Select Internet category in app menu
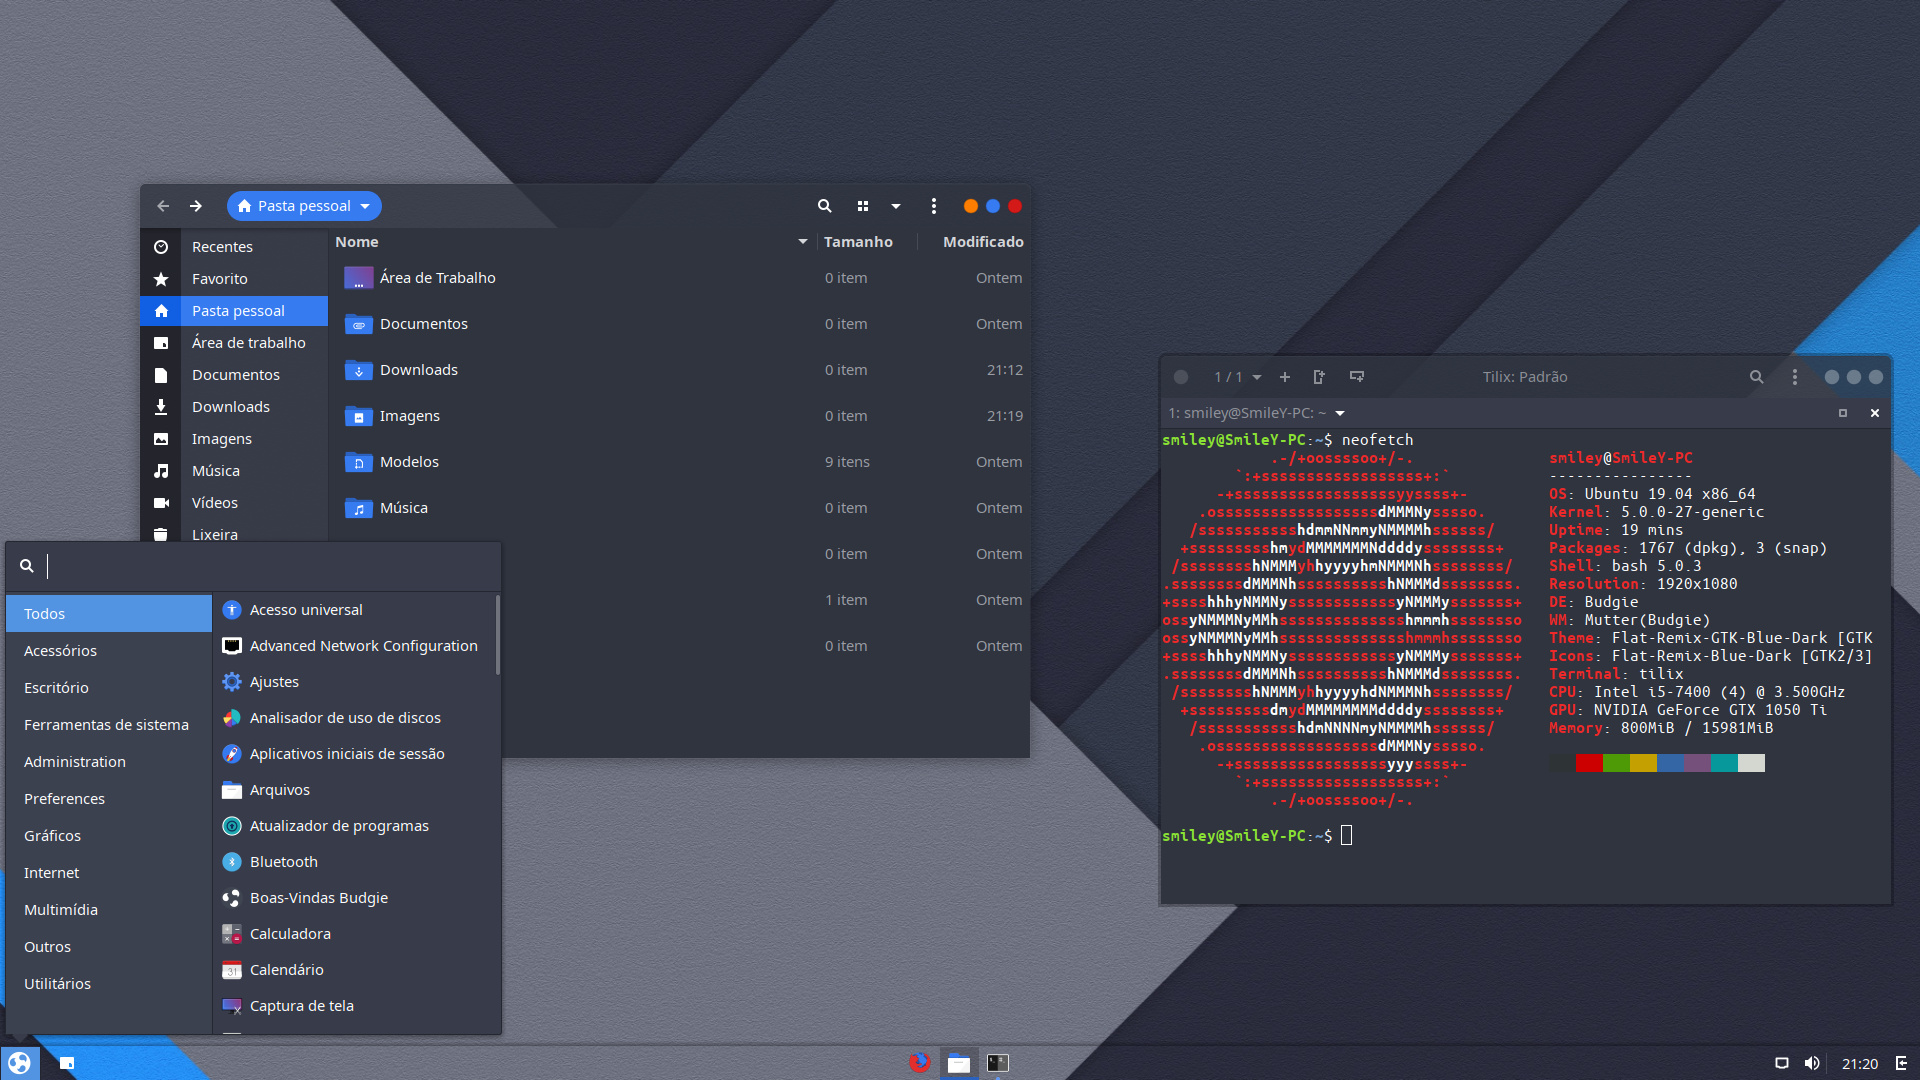 coord(52,873)
